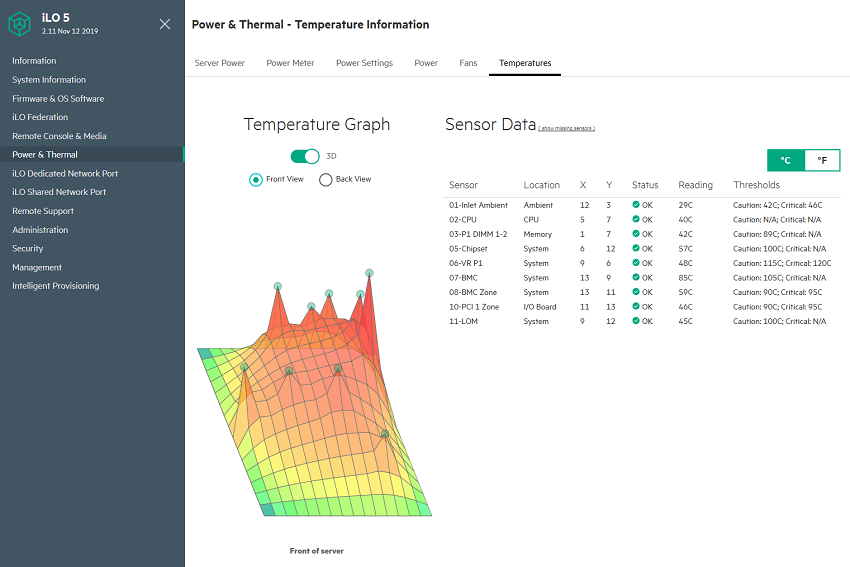Switch to the Power Meter tab
This screenshot has width=850, height=567.
coord(290,63)
